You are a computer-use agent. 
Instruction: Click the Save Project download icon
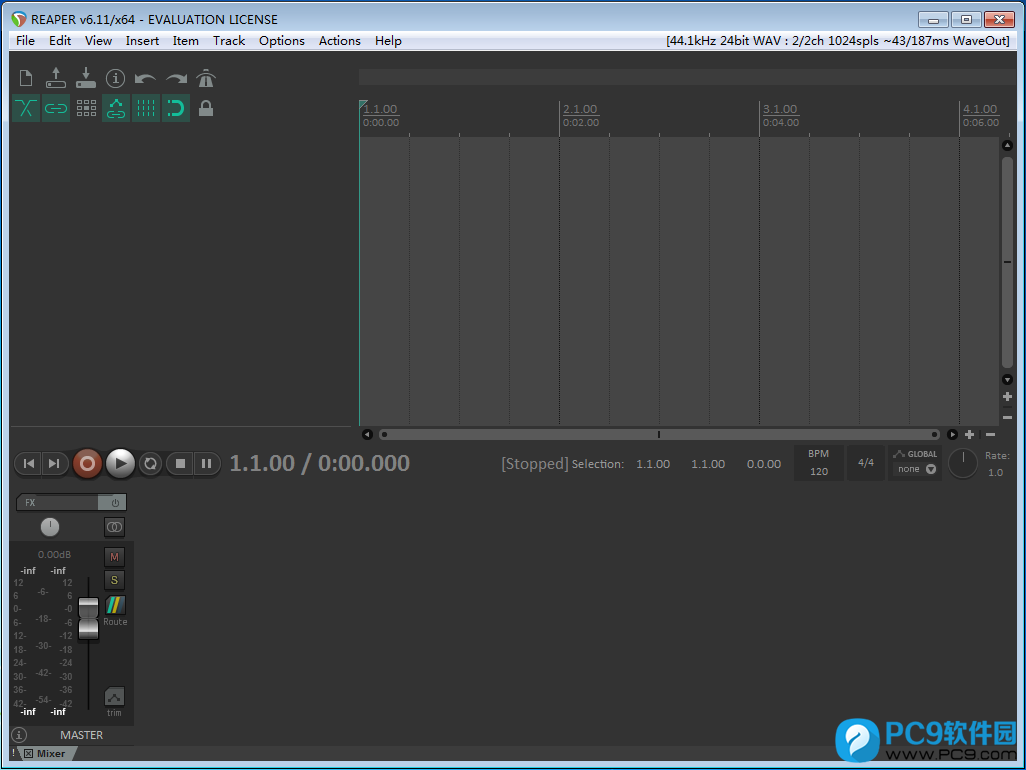86,79
